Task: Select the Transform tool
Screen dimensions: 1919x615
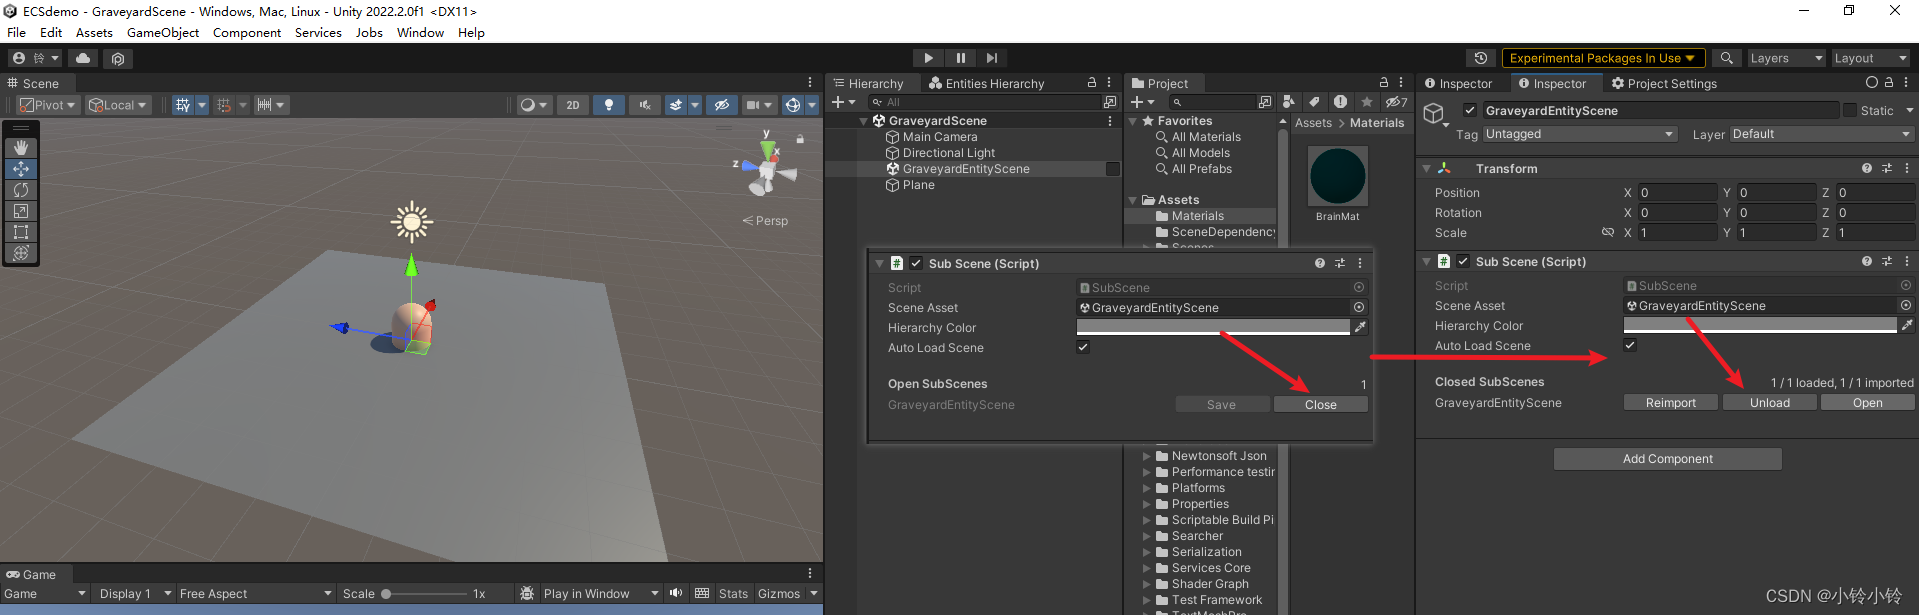Action: click(21, 253)
